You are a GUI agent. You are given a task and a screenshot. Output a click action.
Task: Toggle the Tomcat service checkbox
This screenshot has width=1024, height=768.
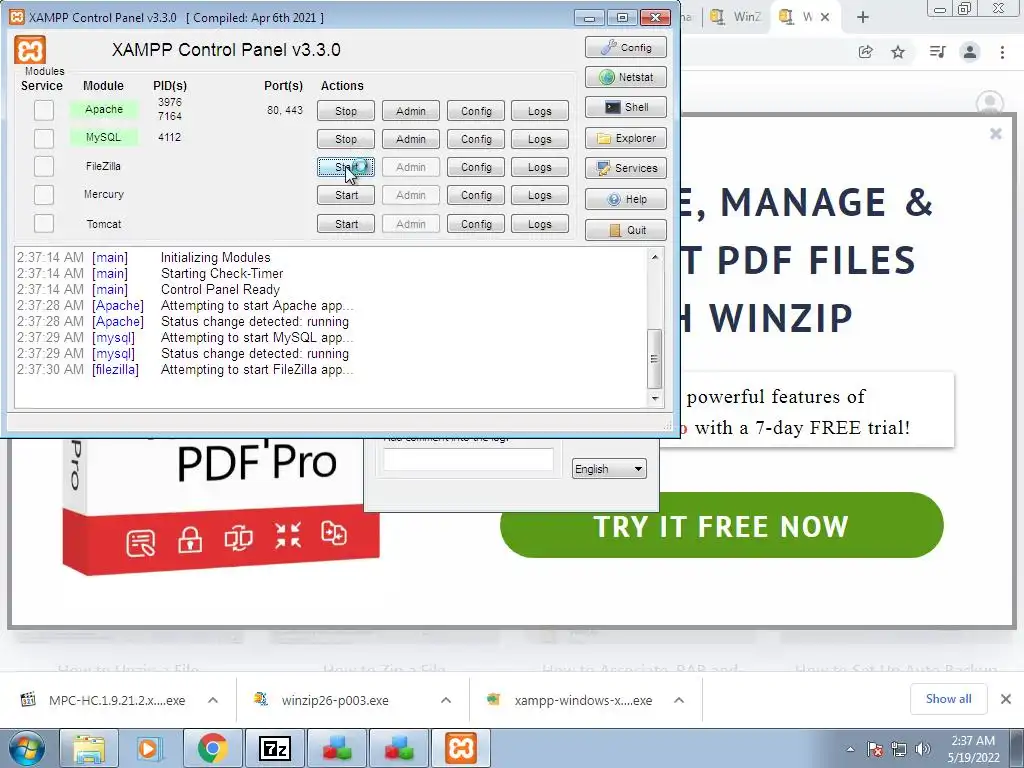pos(44,223)
